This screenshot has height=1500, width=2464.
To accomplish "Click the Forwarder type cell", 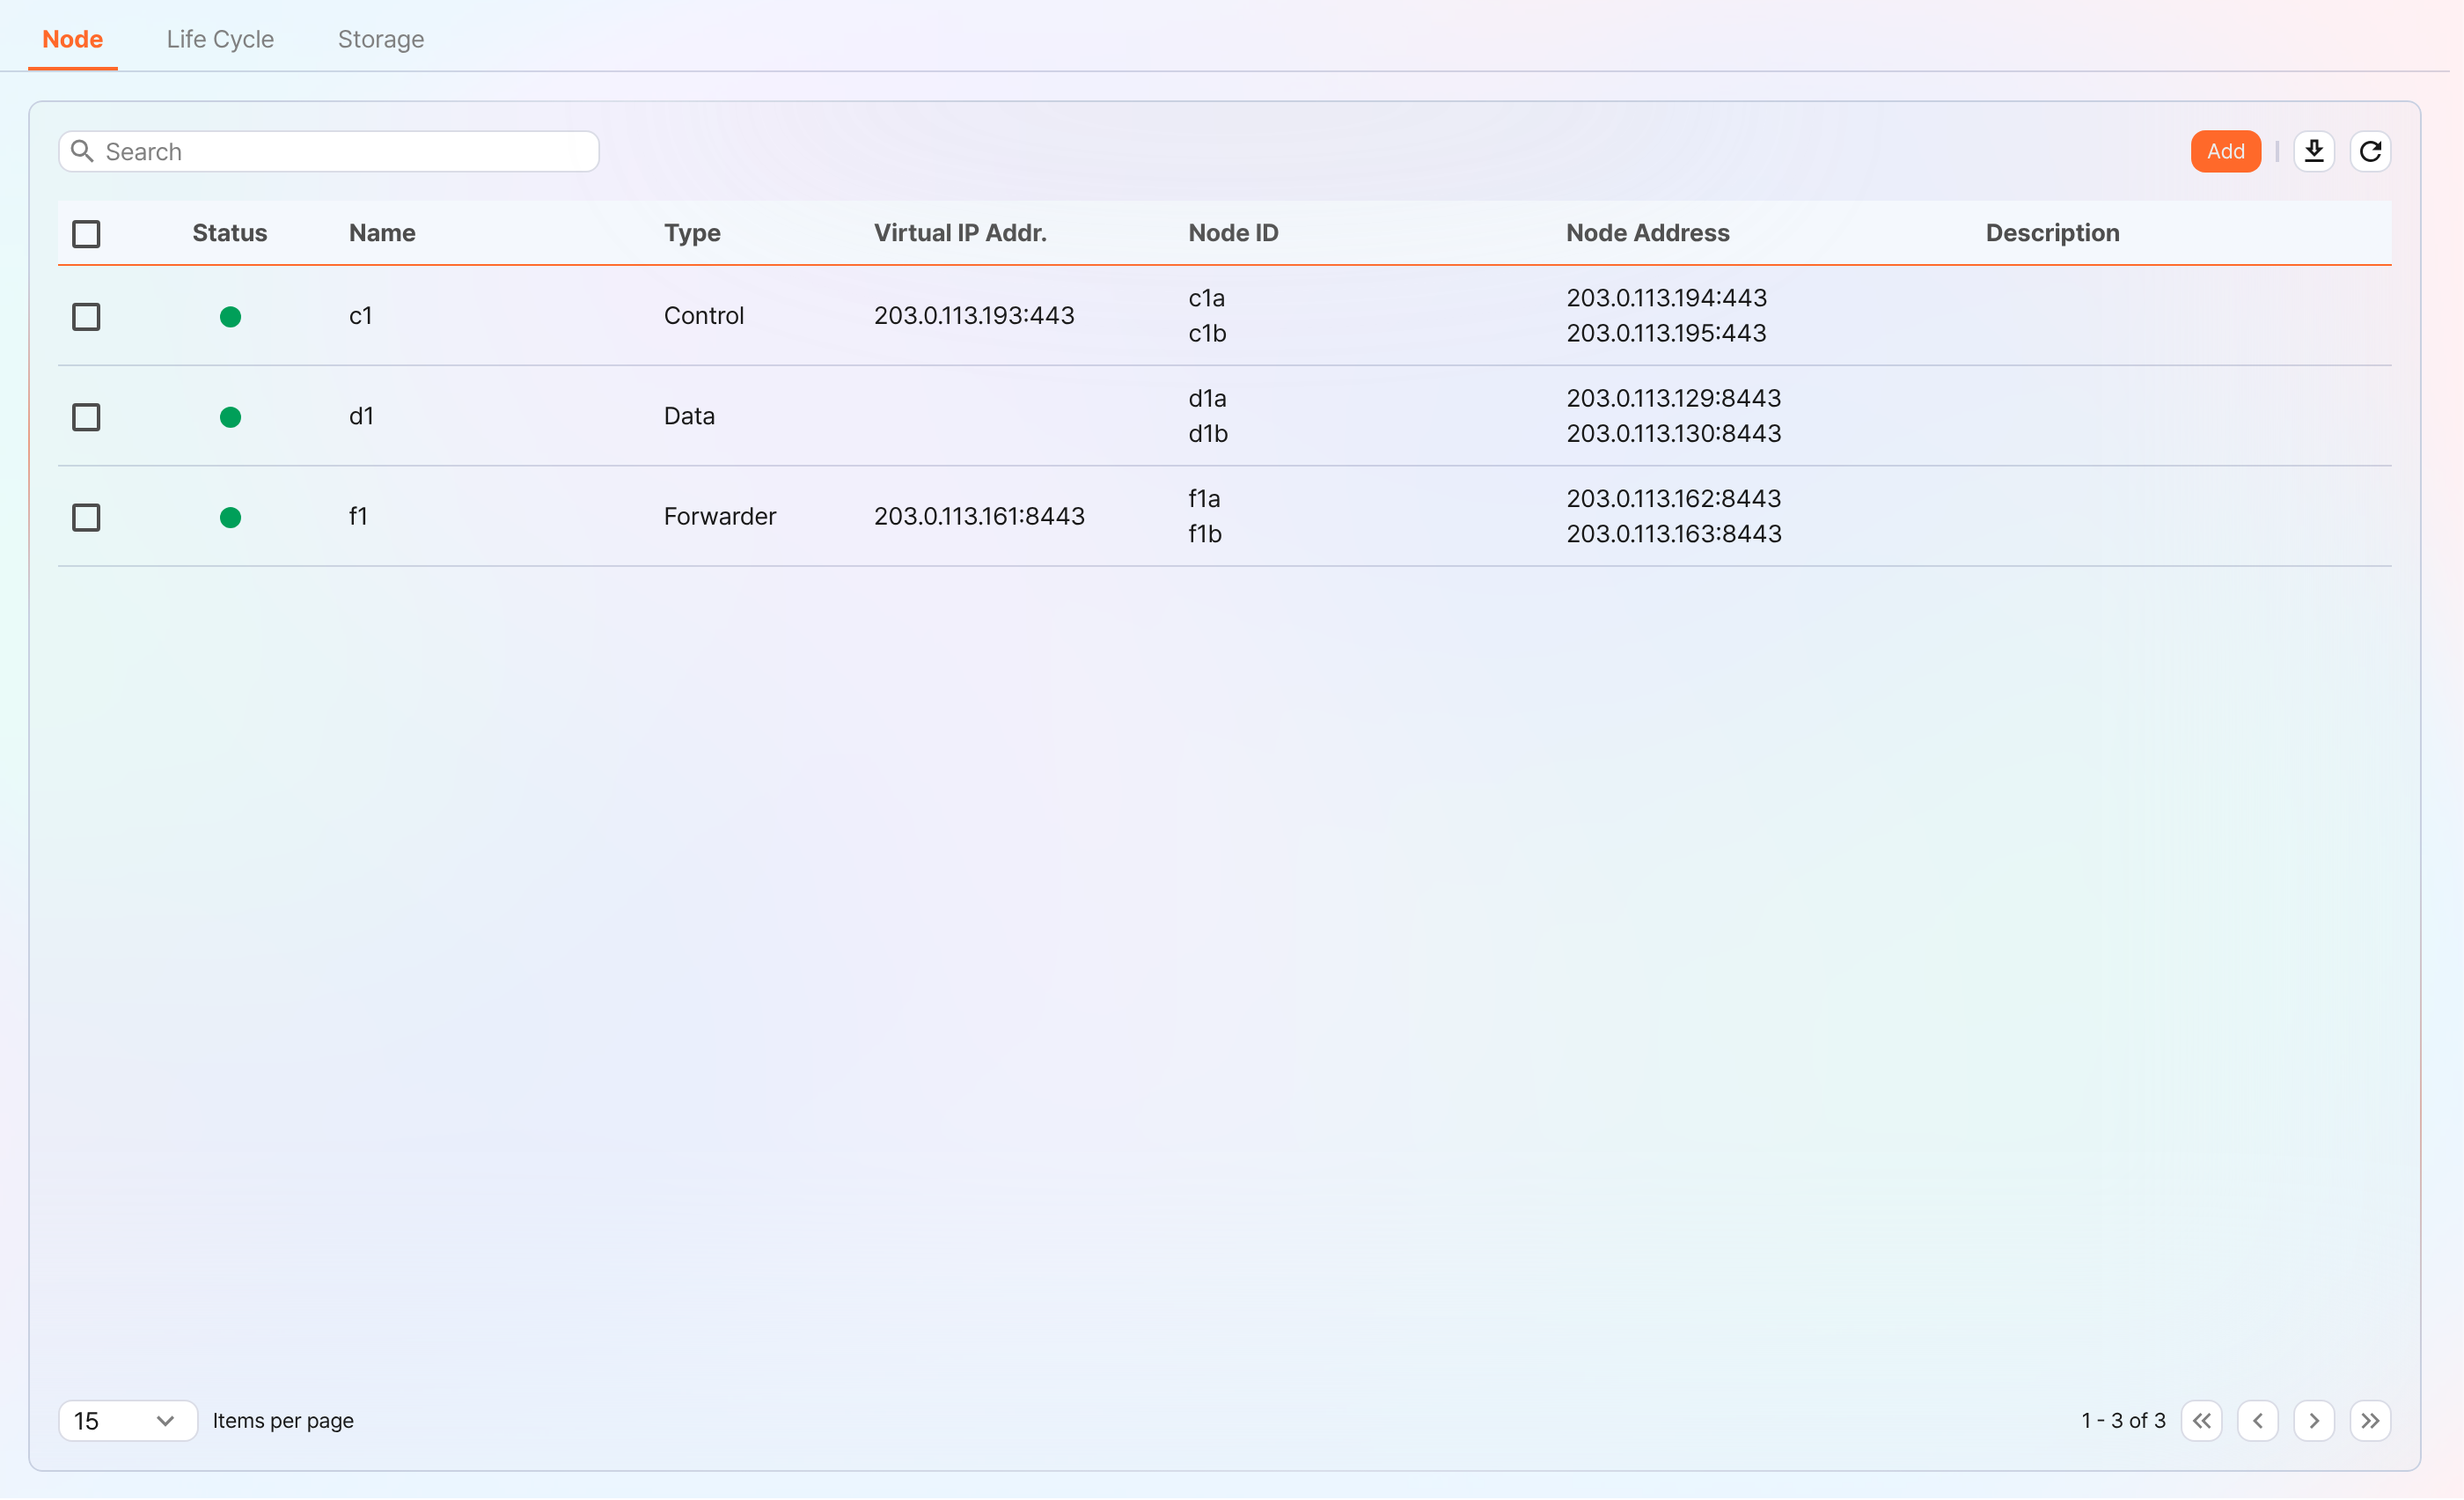I will pos(720,516).
